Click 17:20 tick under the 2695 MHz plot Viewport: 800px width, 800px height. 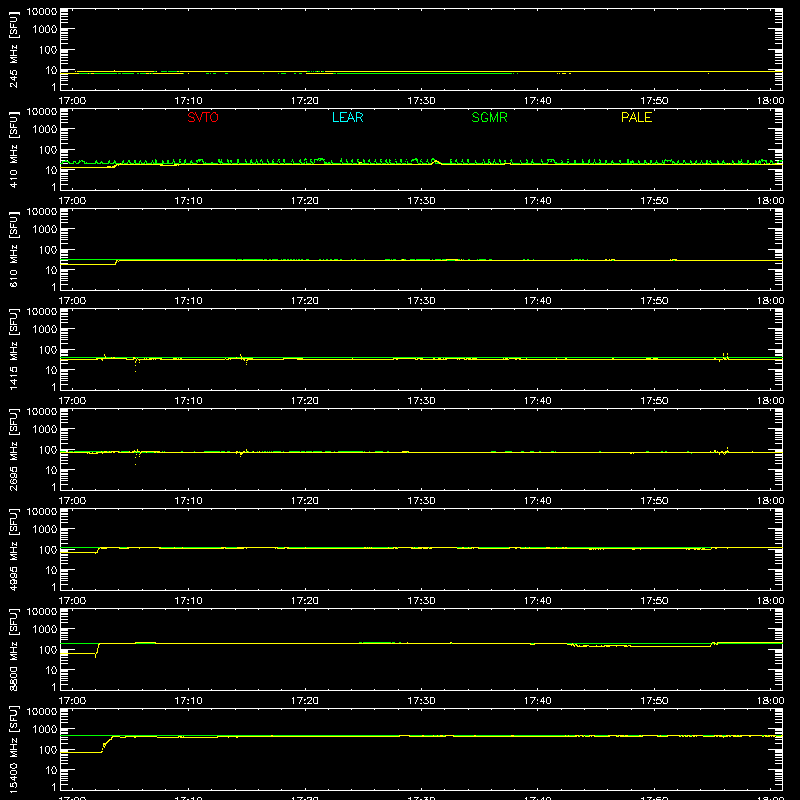305,501
